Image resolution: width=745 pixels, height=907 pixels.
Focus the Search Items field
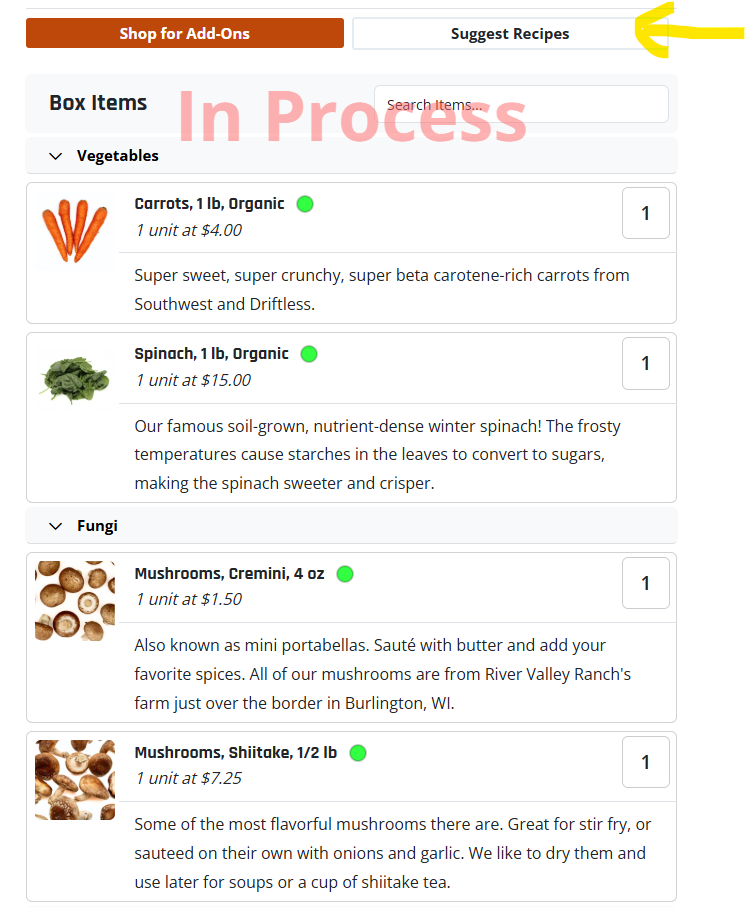pyautogui.click(x=521, y=104)
